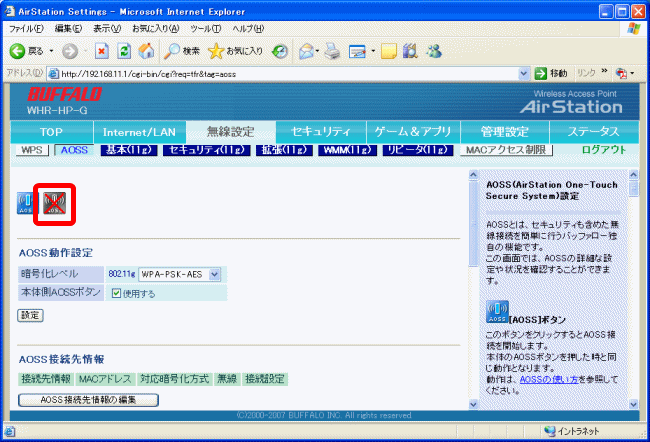Open the WMM(11g) sub-tab
This screenshot has height=442, width=650.
347,150
